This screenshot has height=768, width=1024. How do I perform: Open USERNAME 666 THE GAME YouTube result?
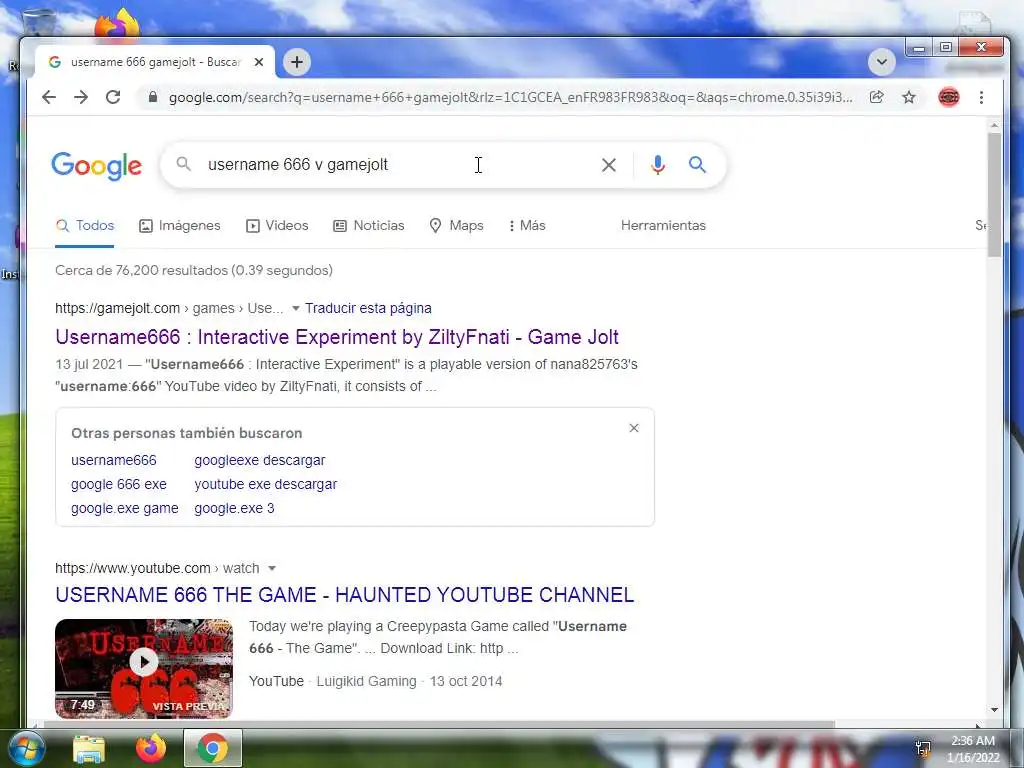344,595
